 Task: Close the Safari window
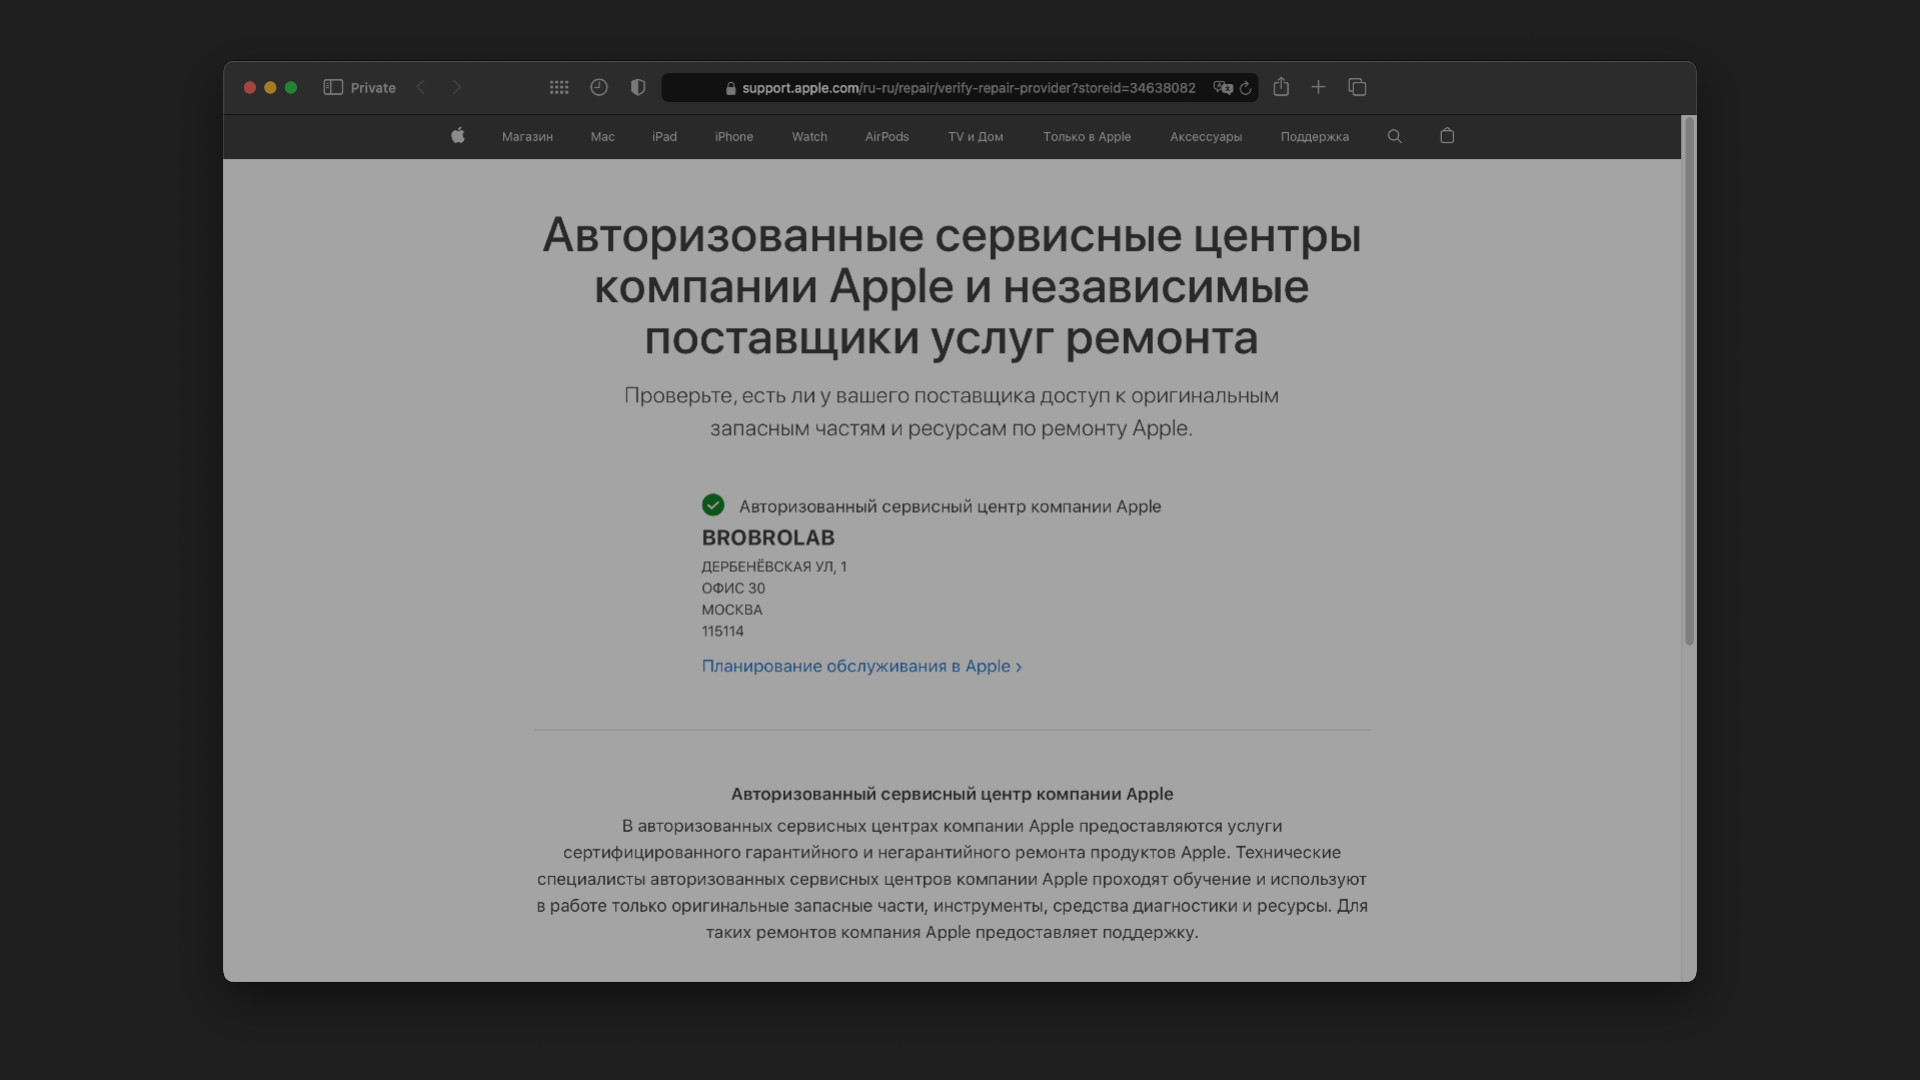tap(250, 88)
